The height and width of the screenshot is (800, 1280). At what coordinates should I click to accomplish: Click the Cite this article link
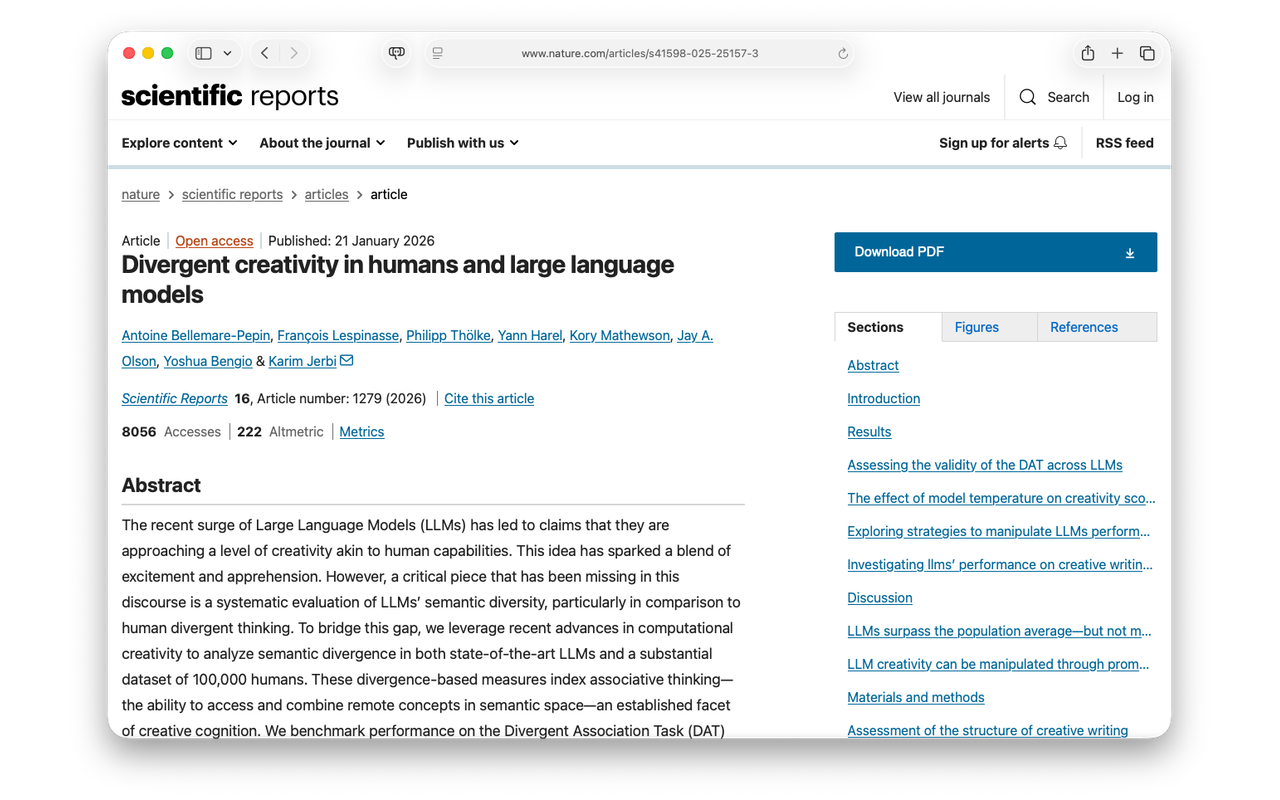pos(489,398)
